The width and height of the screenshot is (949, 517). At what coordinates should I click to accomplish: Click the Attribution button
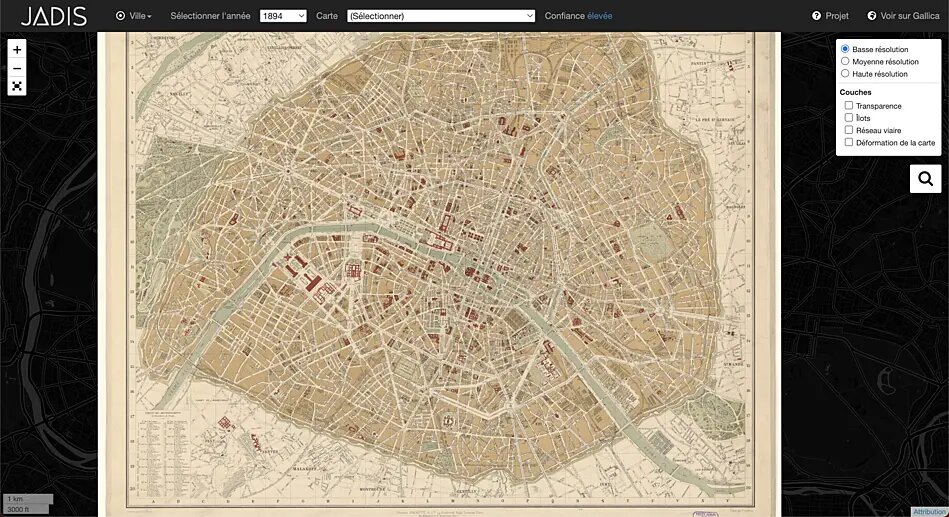pyautogui.click(x=930, y=512)
